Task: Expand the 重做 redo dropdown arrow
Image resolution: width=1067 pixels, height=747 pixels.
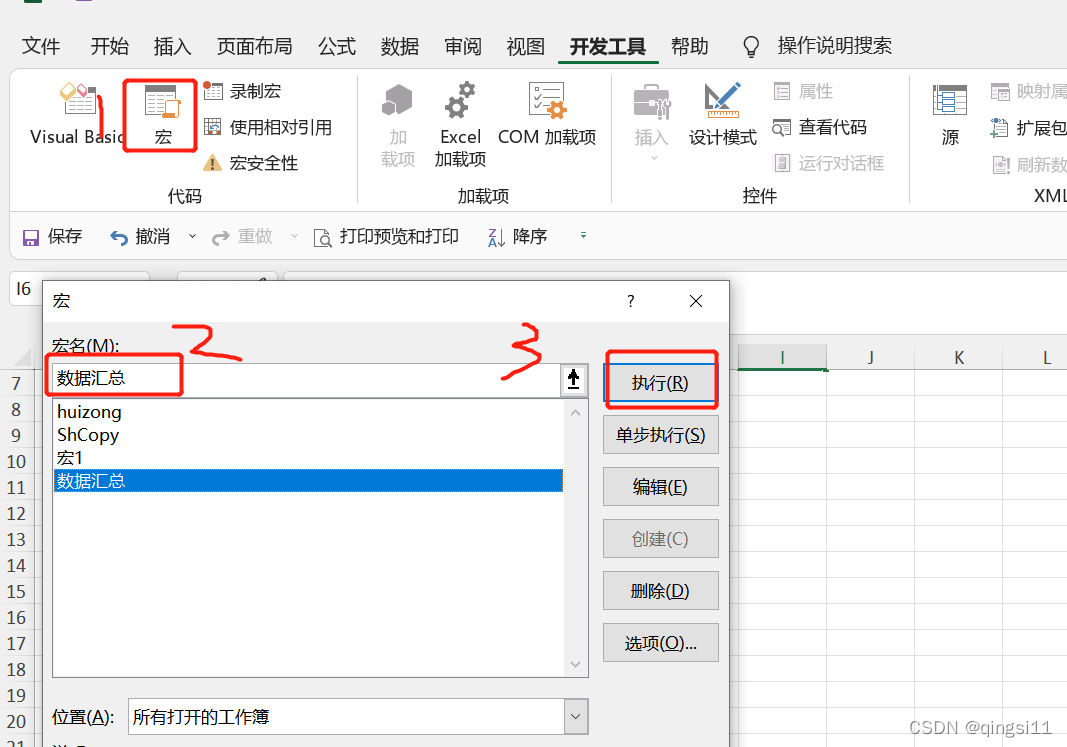Action: point(295,236)
